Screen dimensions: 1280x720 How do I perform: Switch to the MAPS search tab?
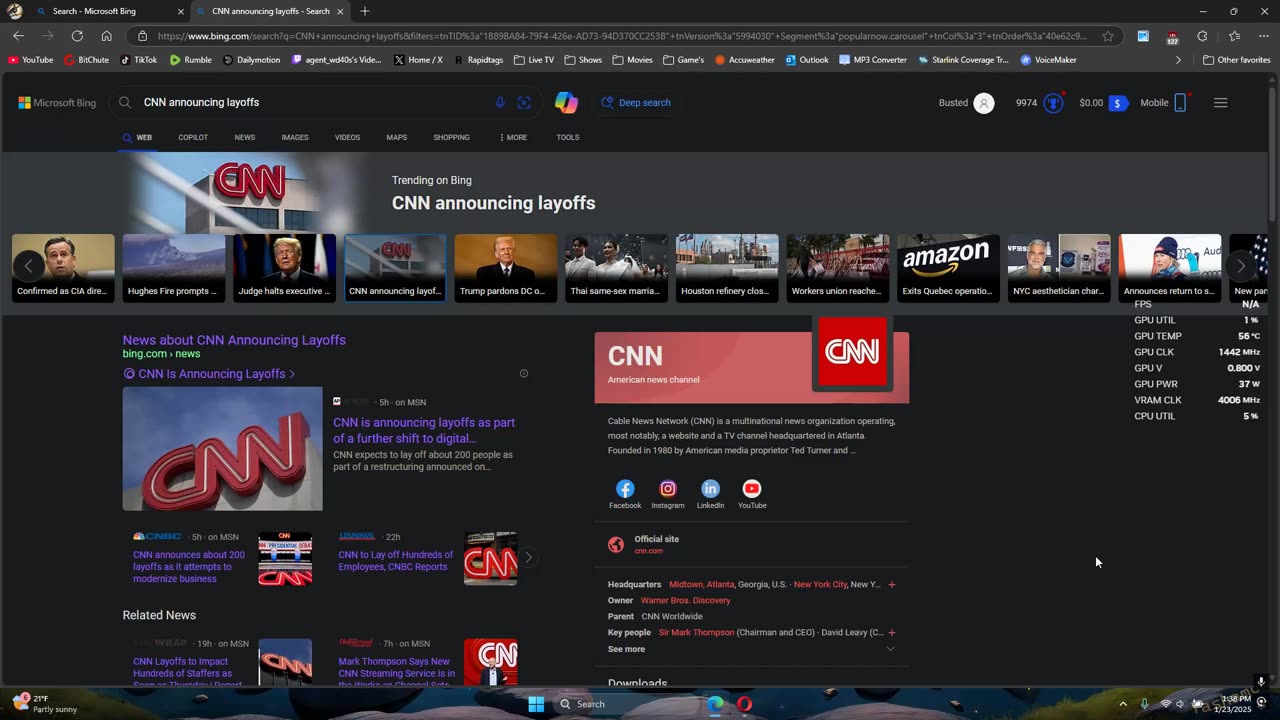click(x=397, y=137)
